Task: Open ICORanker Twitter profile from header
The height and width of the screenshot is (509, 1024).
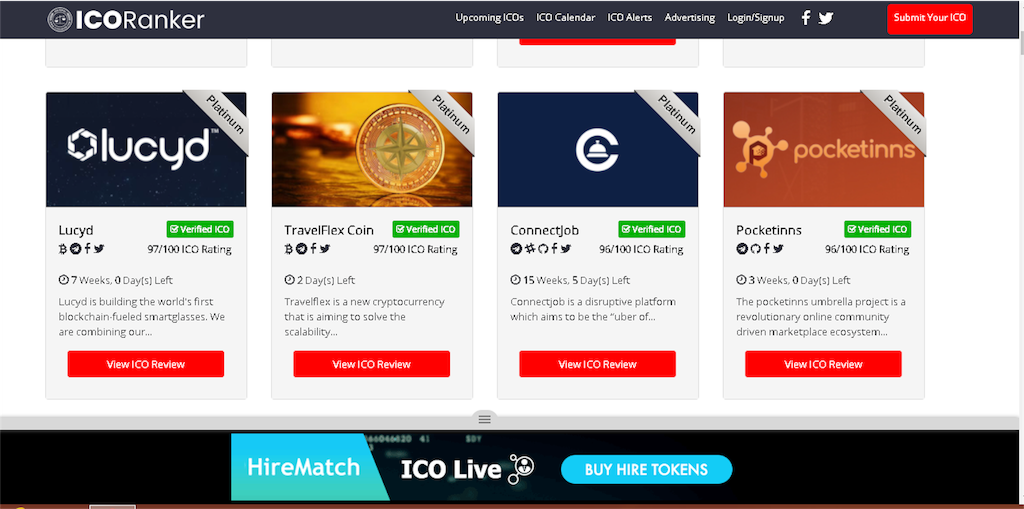Action: pyautogui.click(x=825, y=18)
